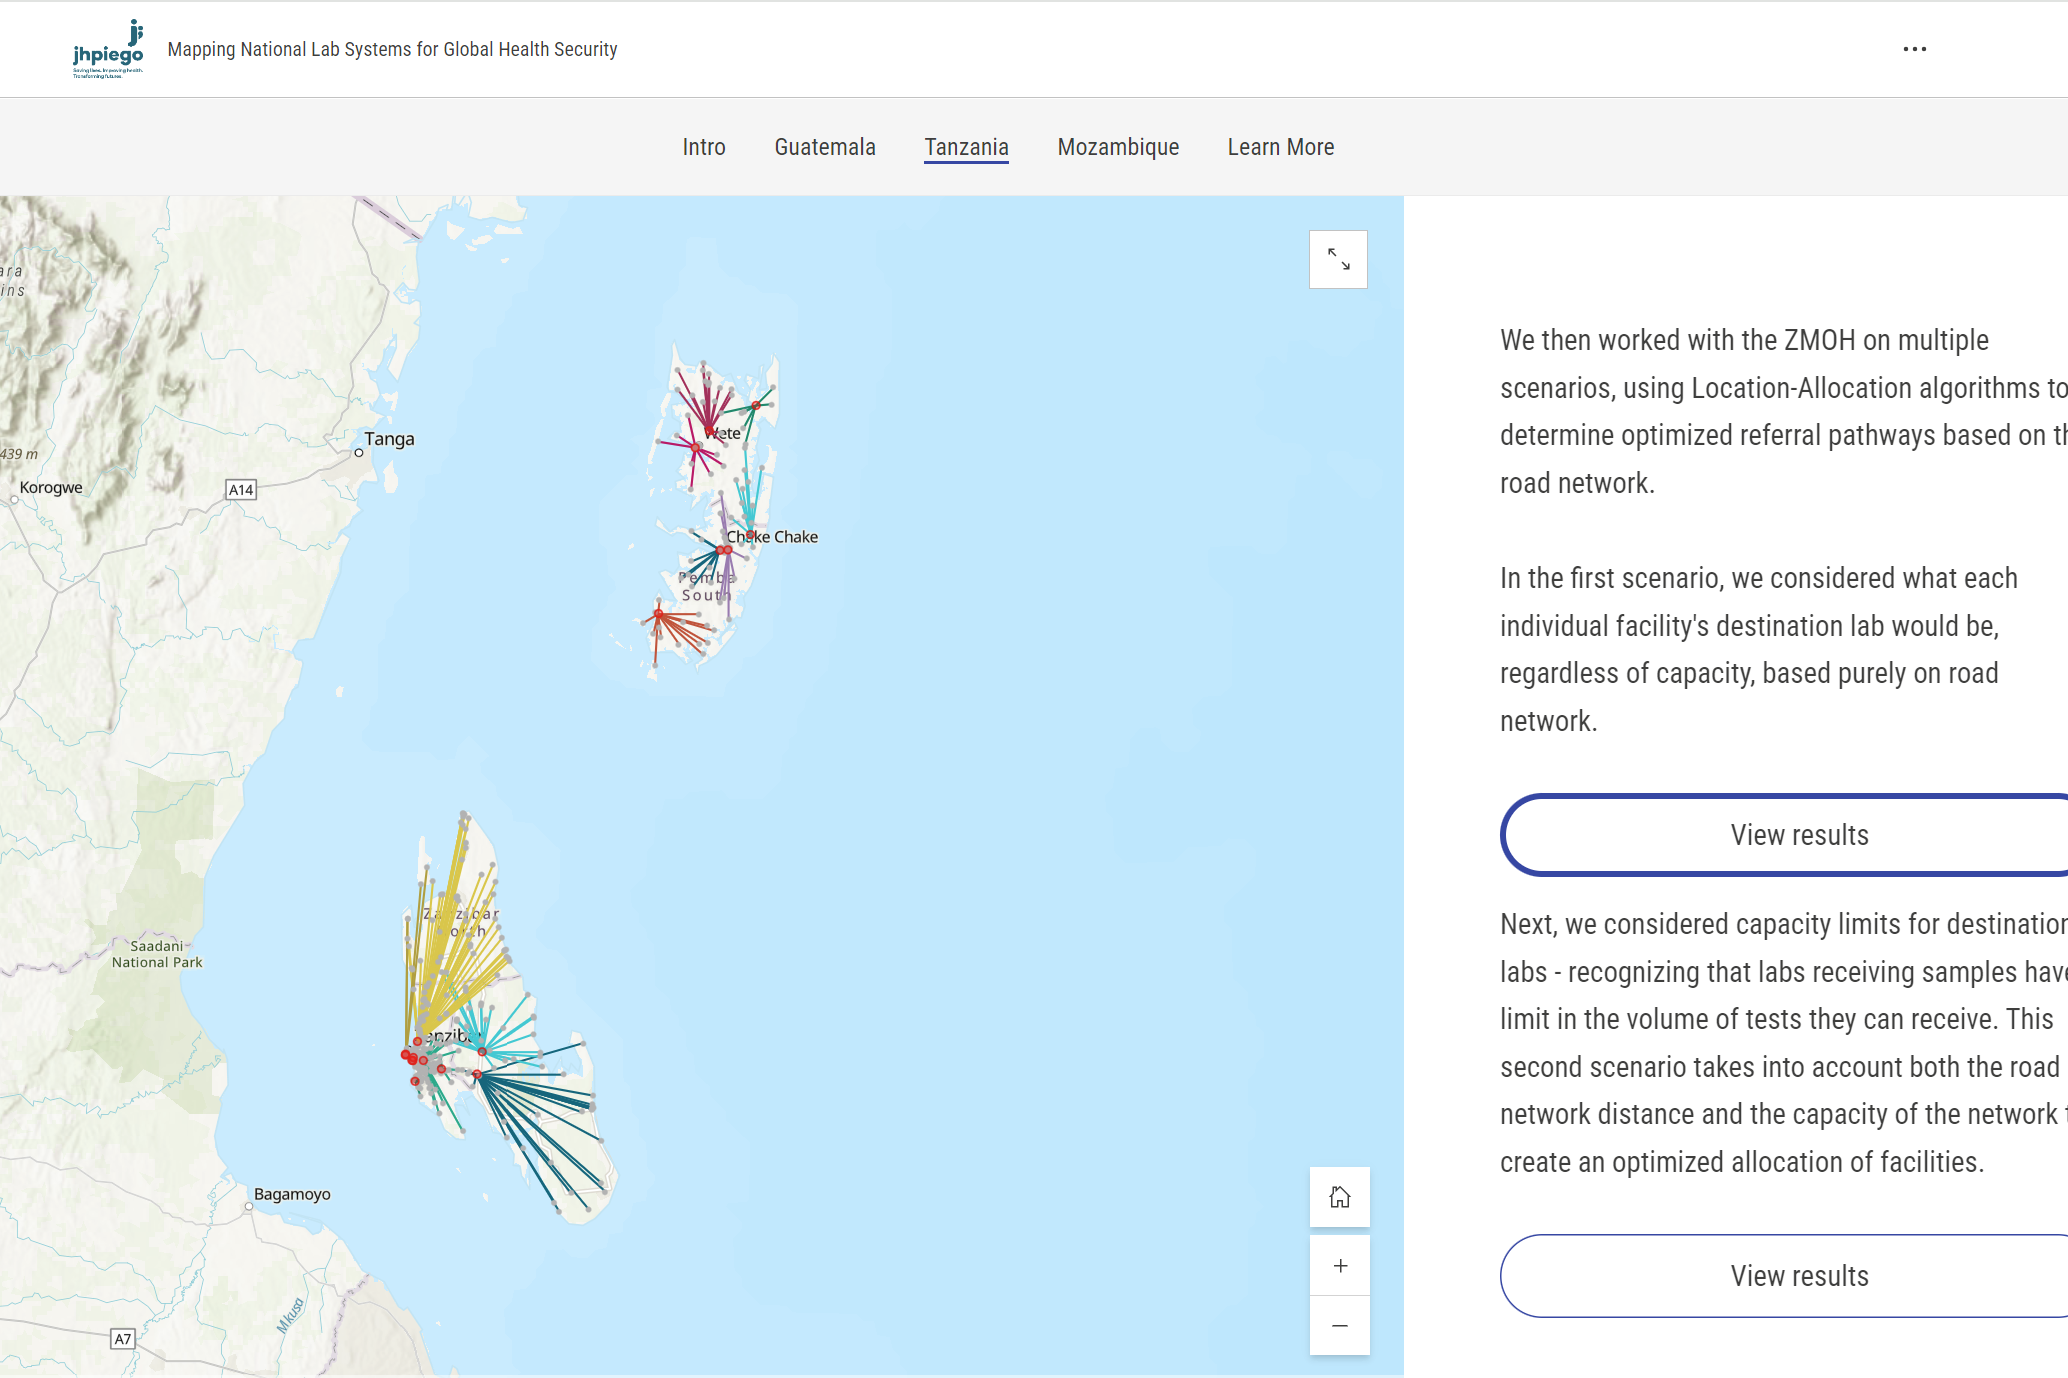View results for capacity limits scenario

[x=1798, y=1276]
